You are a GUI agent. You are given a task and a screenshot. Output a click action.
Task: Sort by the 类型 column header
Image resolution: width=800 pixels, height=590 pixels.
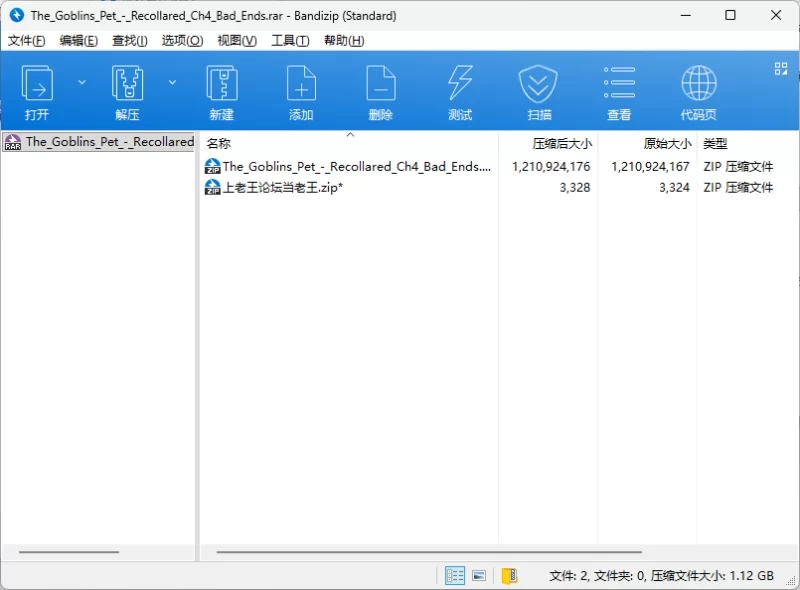747,143
